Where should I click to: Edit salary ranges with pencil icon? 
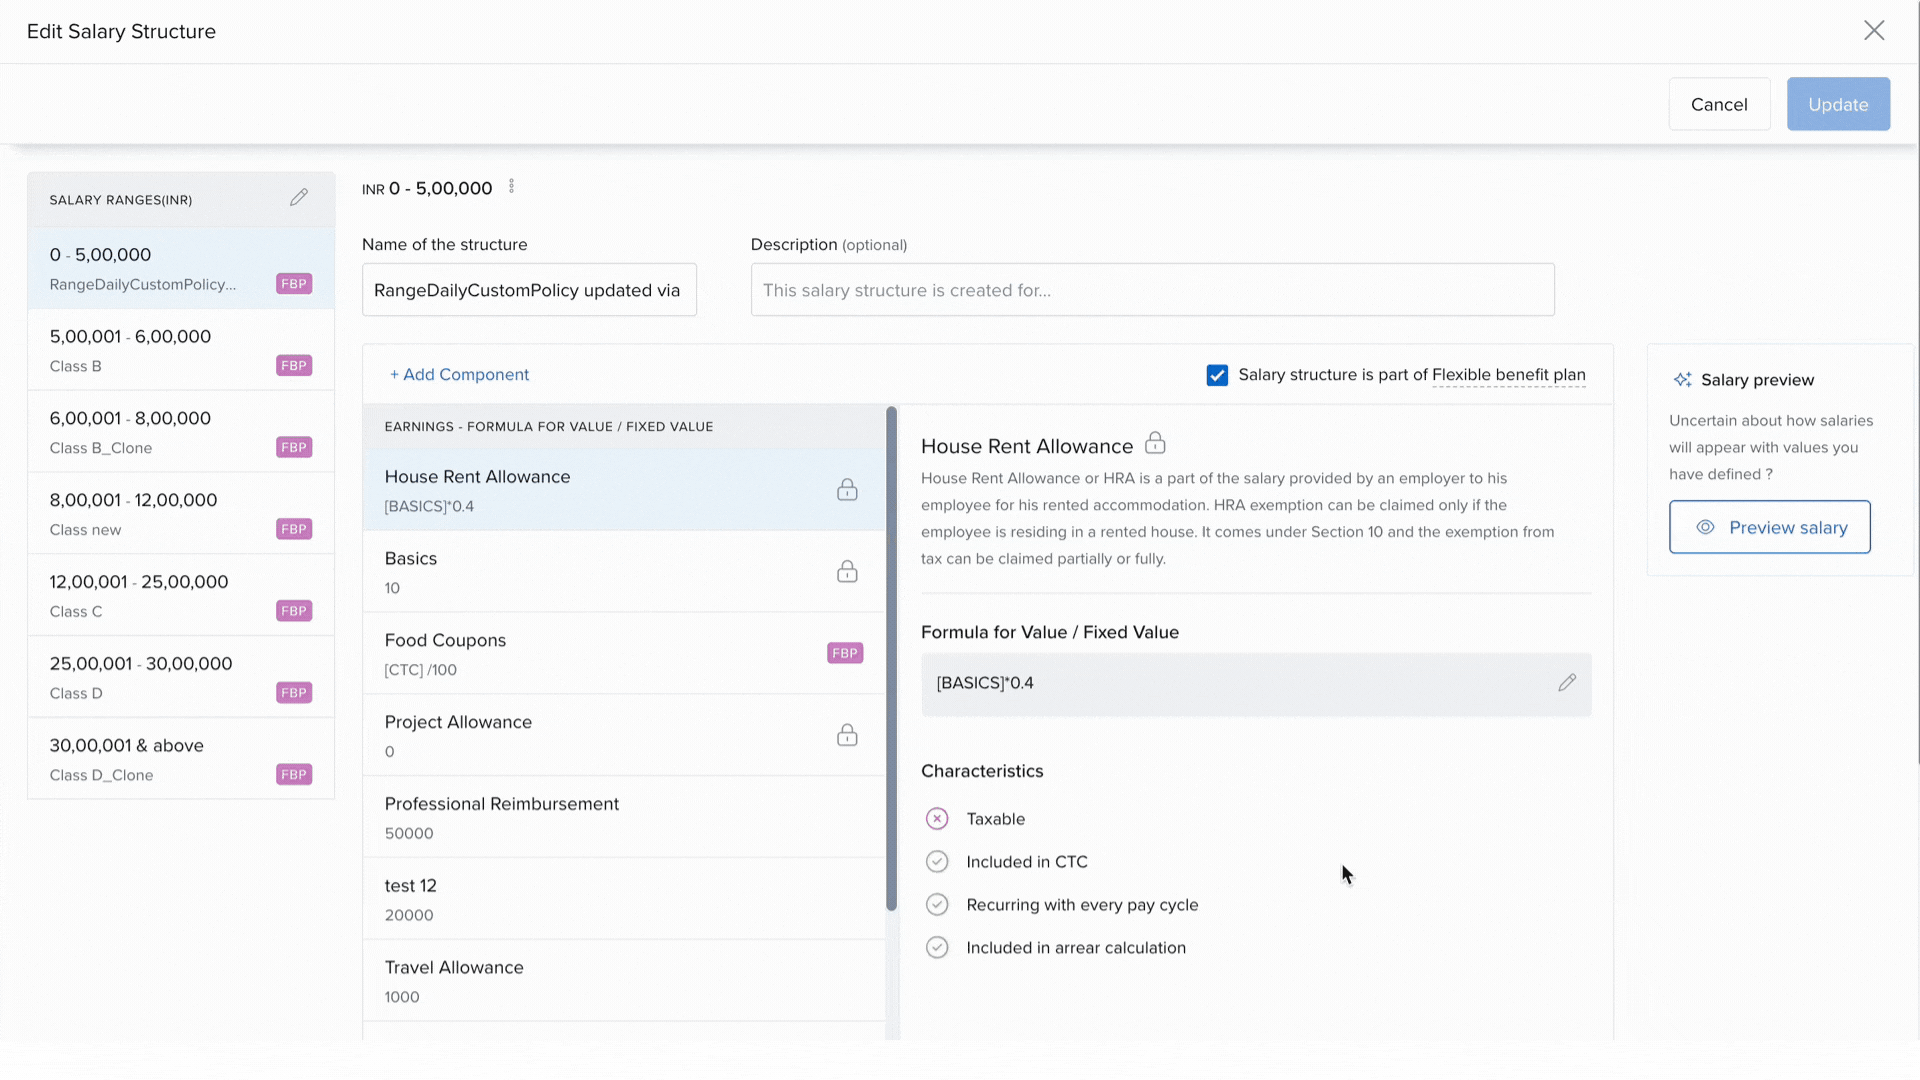pos(298,198)
